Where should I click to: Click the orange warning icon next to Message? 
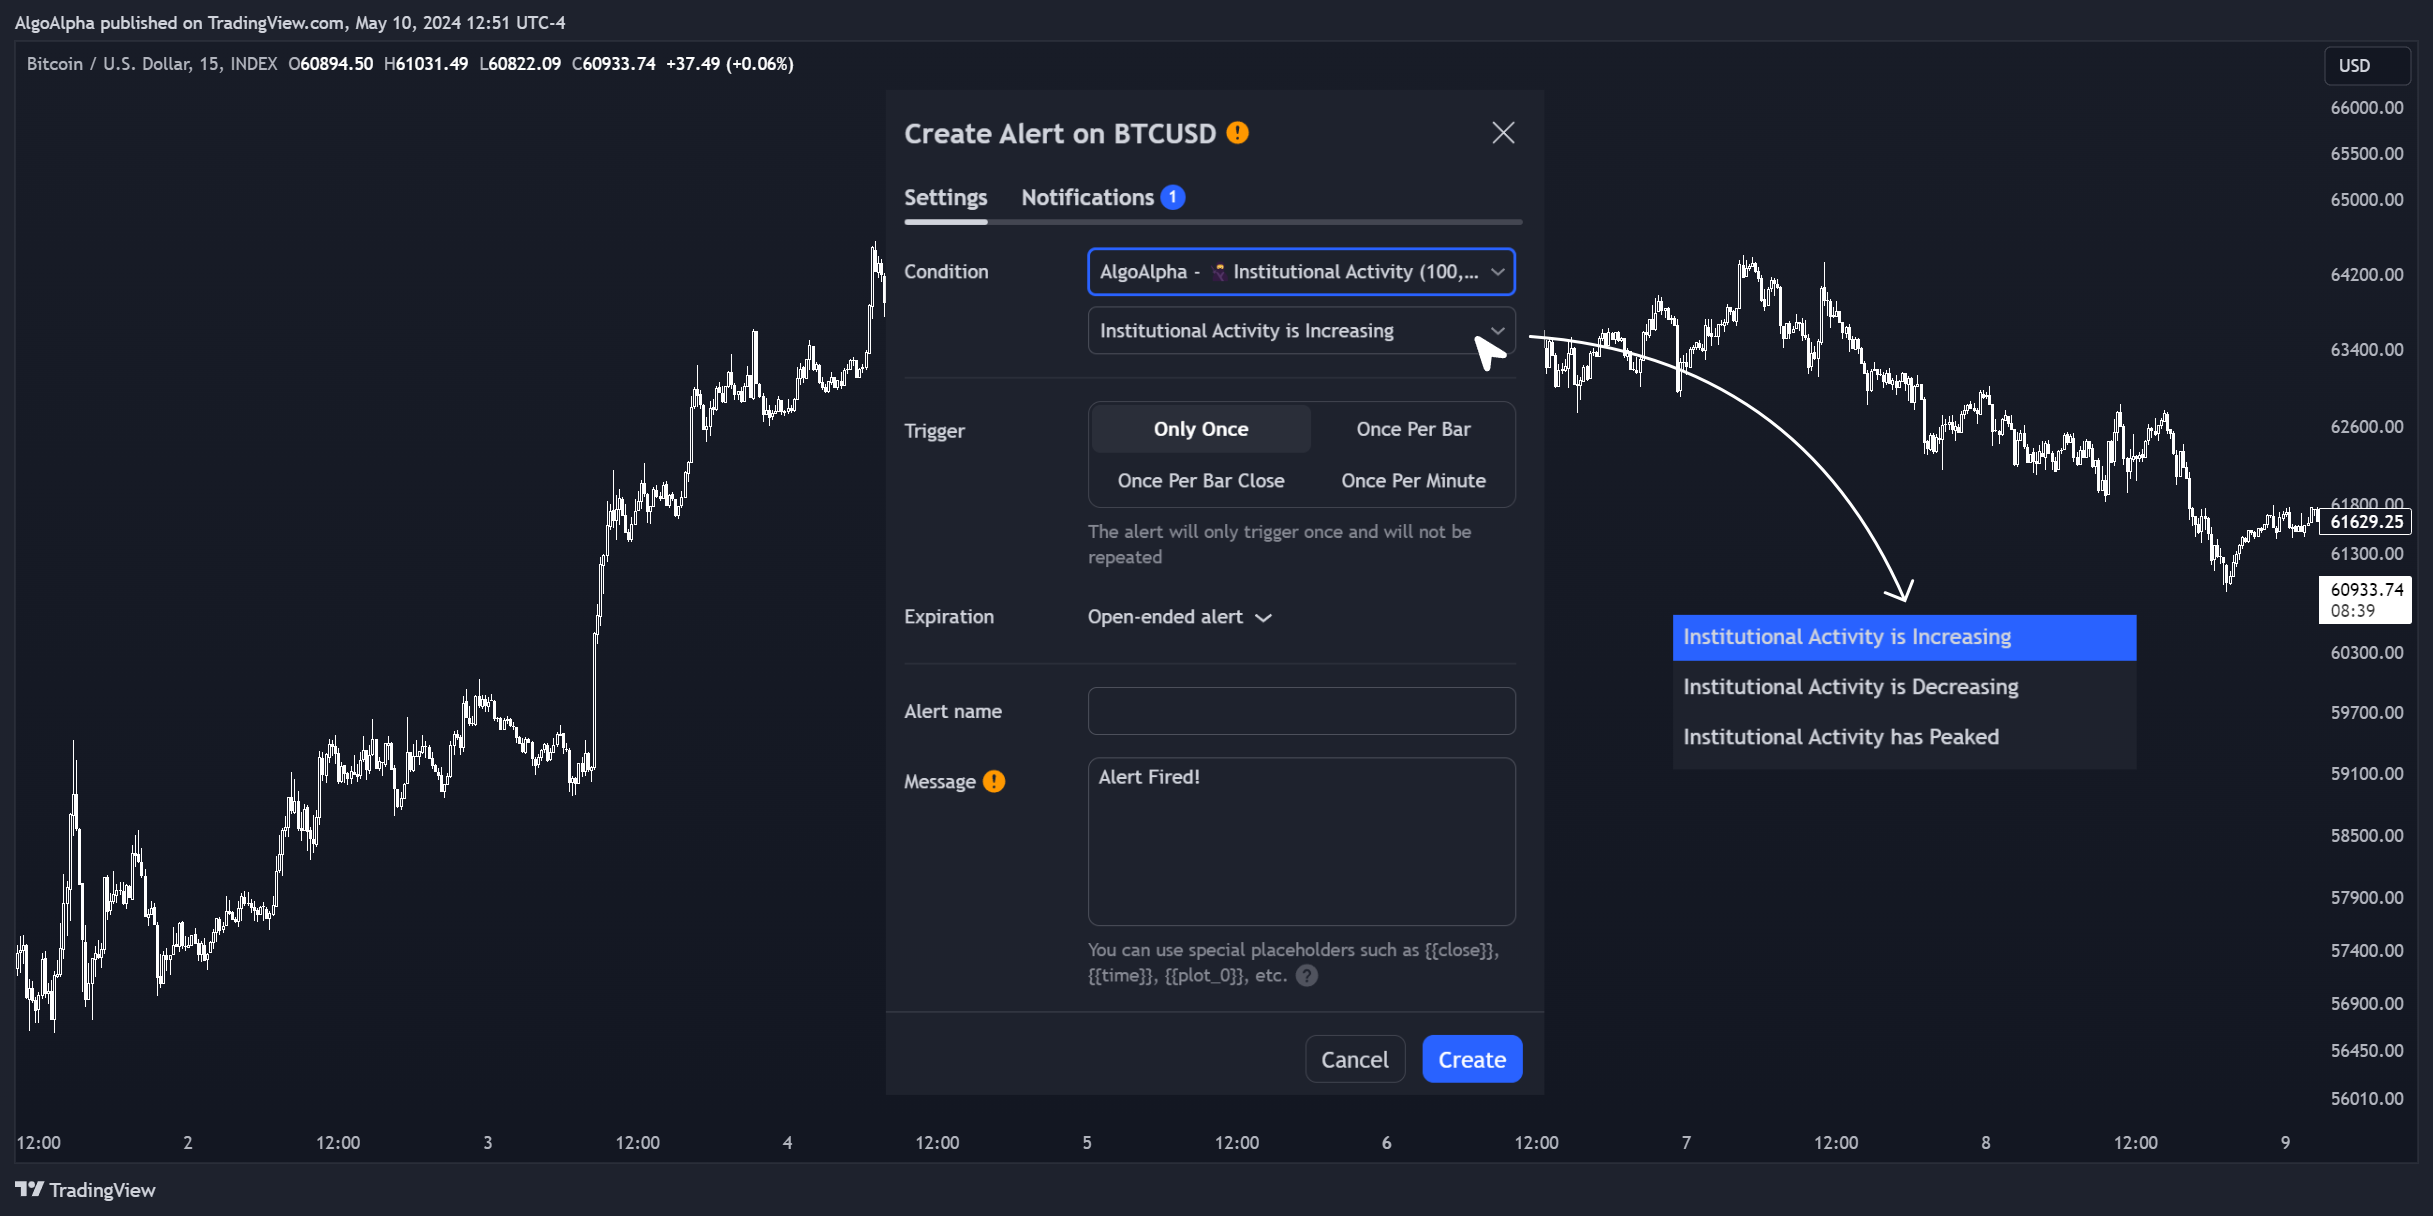[993, 781]
